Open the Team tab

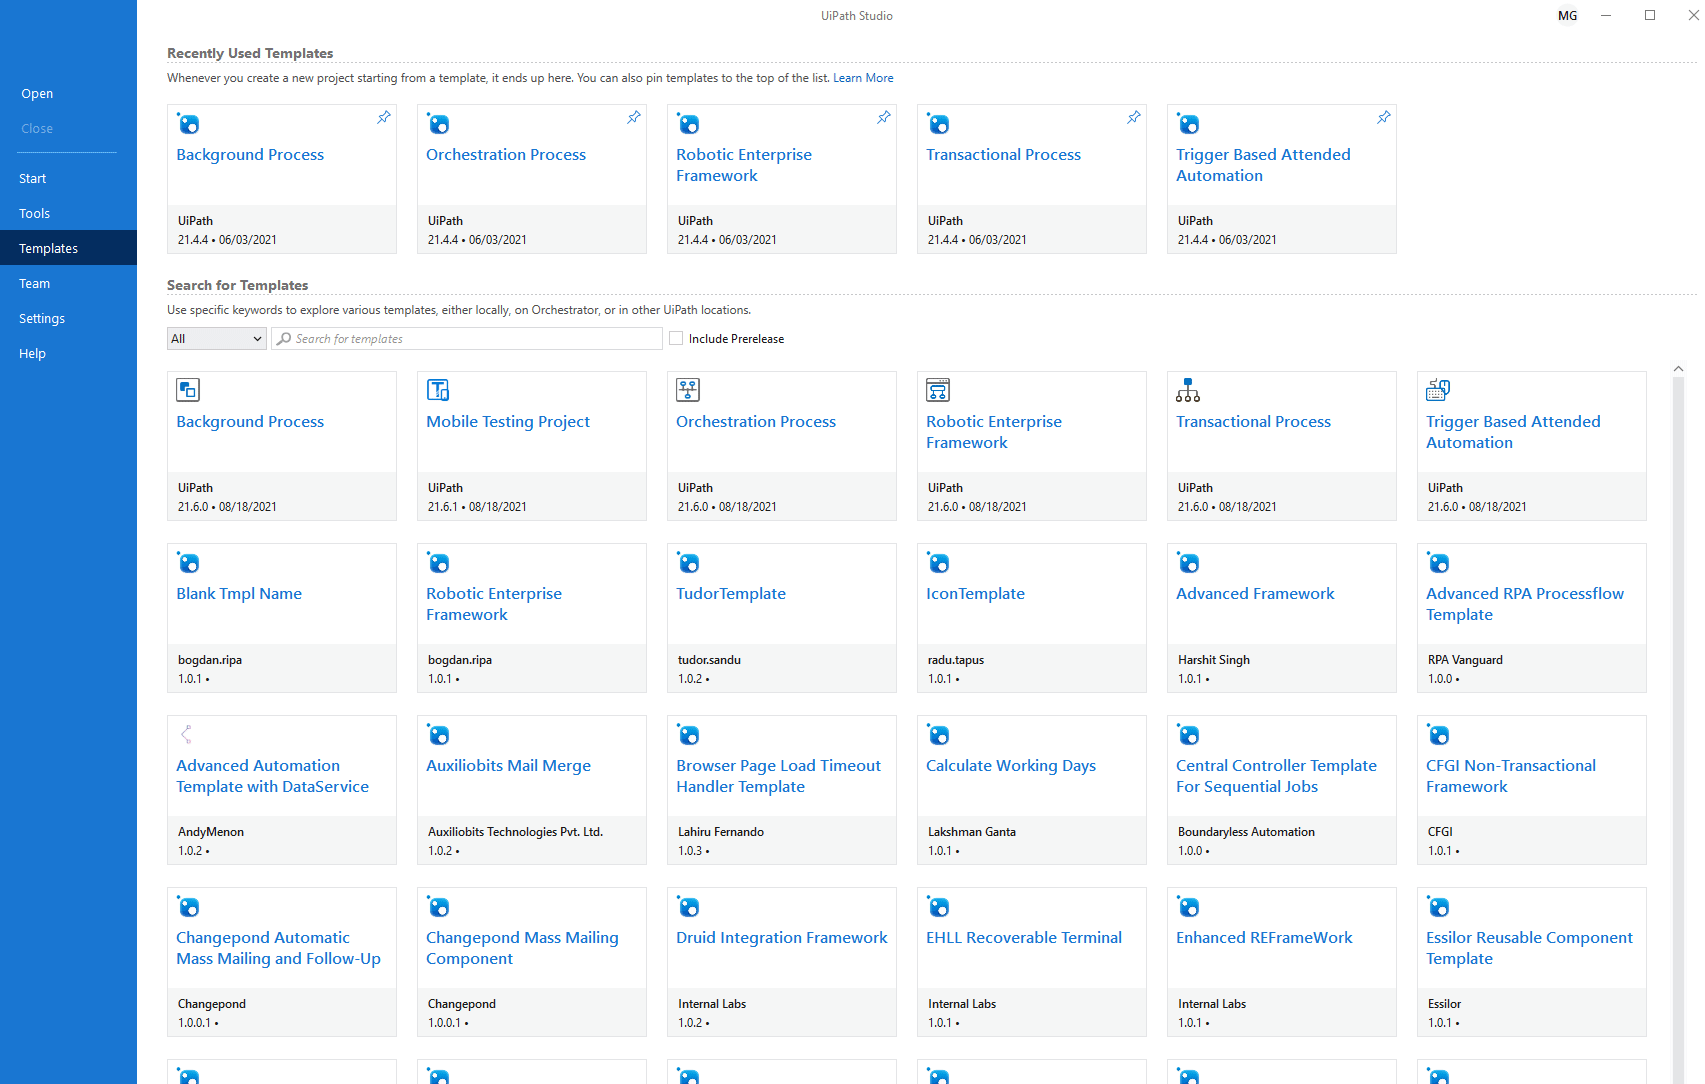click(x=68, y=284)
